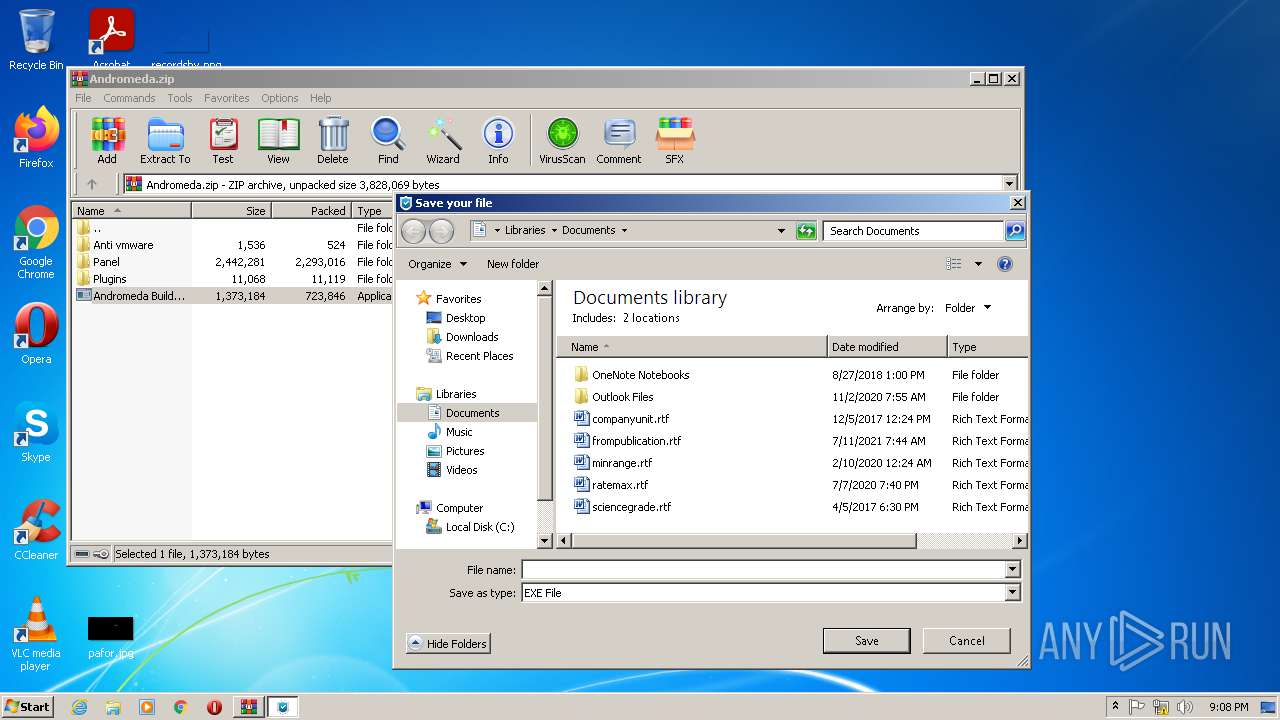Viewport: 1280px width, 720px height.
Task: Open the Save as type dropdown
Action: (1012, 593)
